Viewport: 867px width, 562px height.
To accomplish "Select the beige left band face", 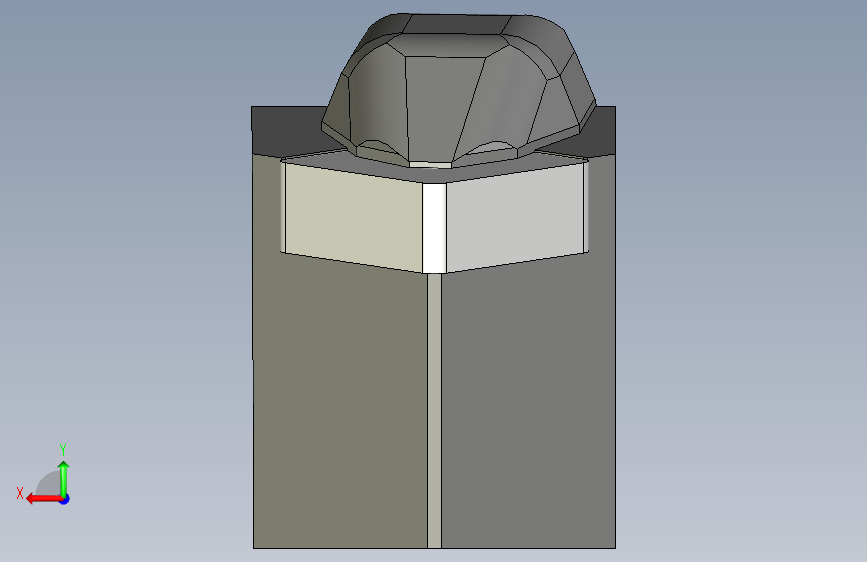I will coord(354,218).
